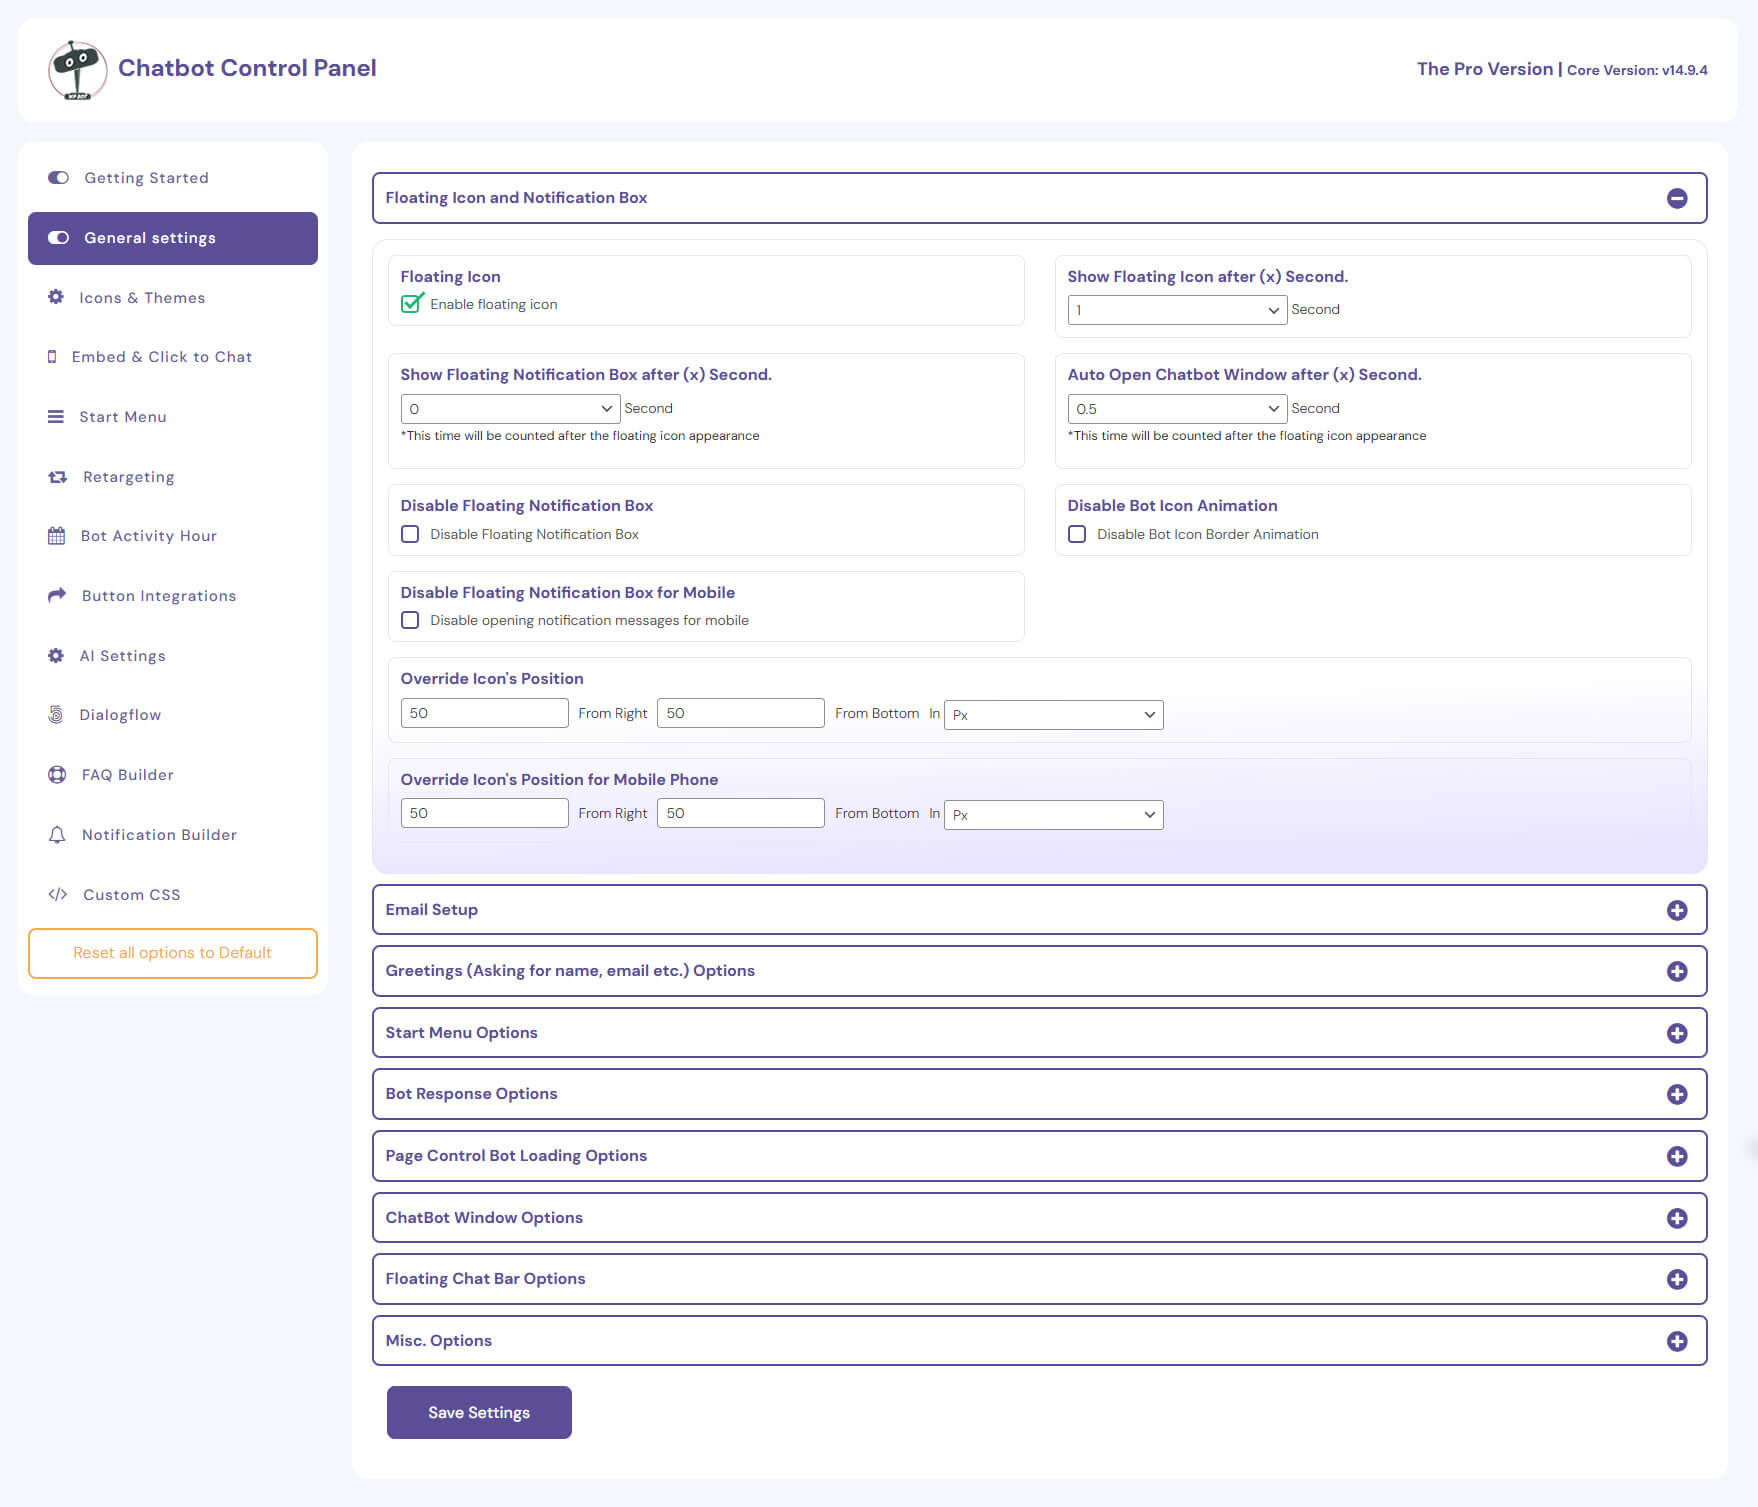1758x1507 pixels.
Task: Go to Dialogflow settings
Action: 173,715
